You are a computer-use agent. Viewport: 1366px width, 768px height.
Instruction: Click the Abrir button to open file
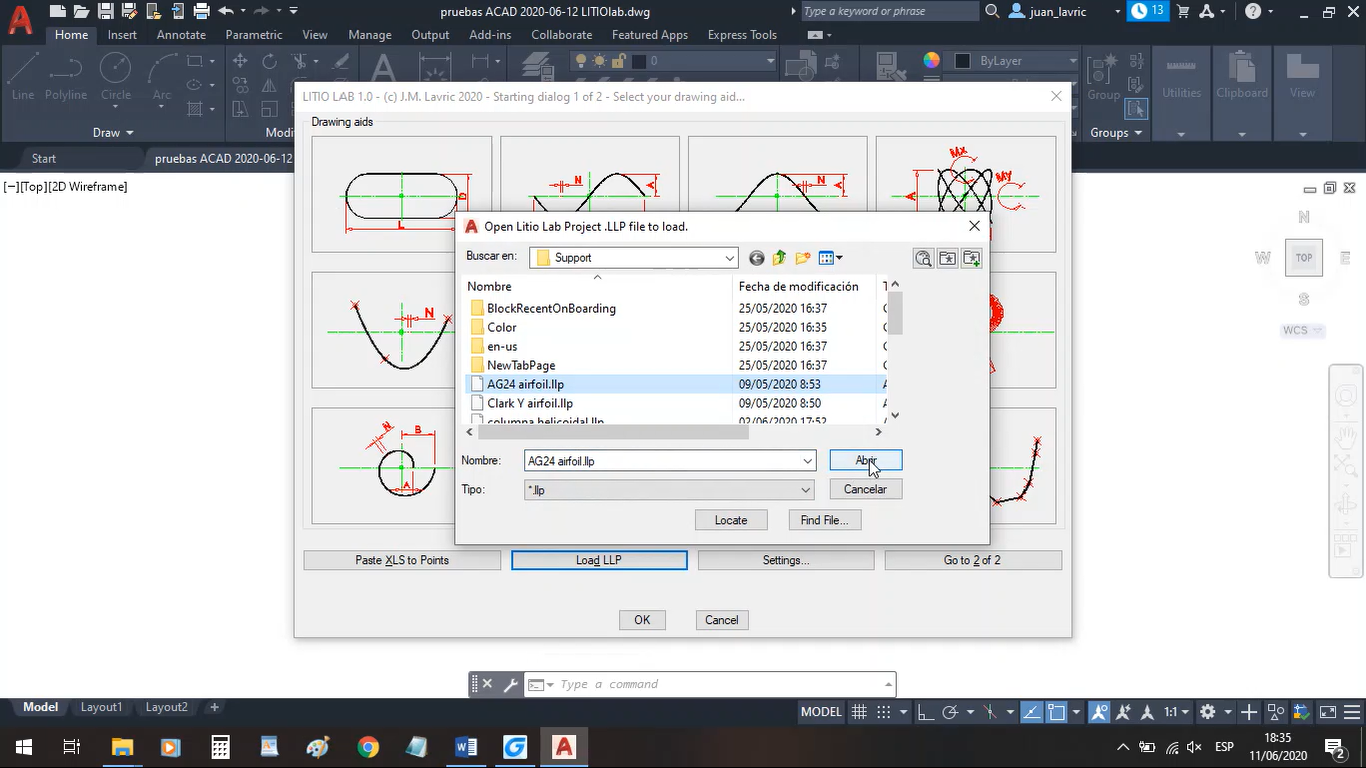866,460
